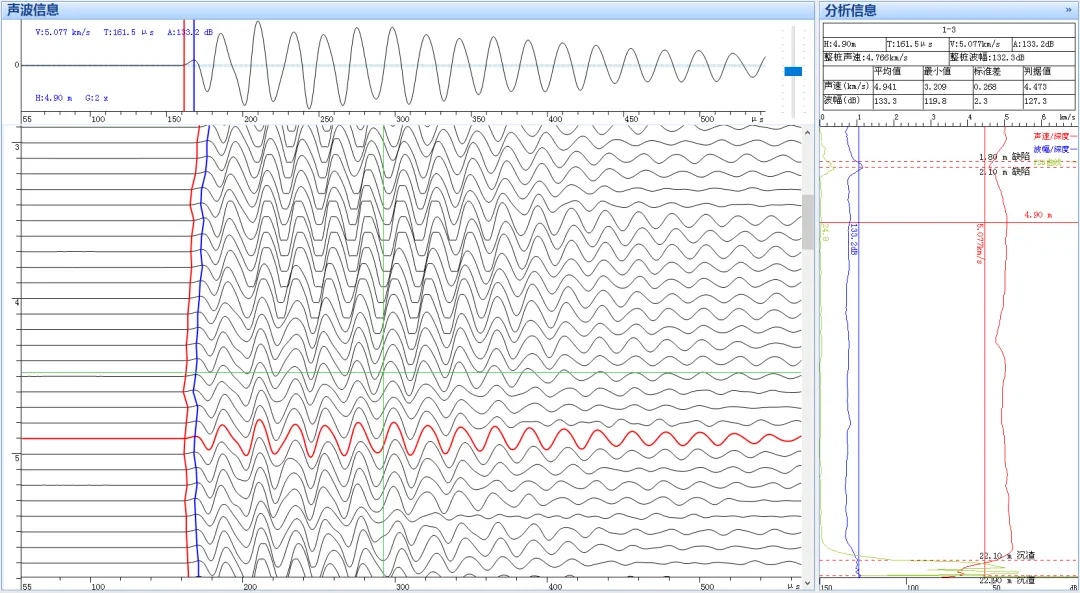1080x593 pixels.
Task: Click the PSD curve legend entry
Action: pyautogui.click(x=1048, y=161)
